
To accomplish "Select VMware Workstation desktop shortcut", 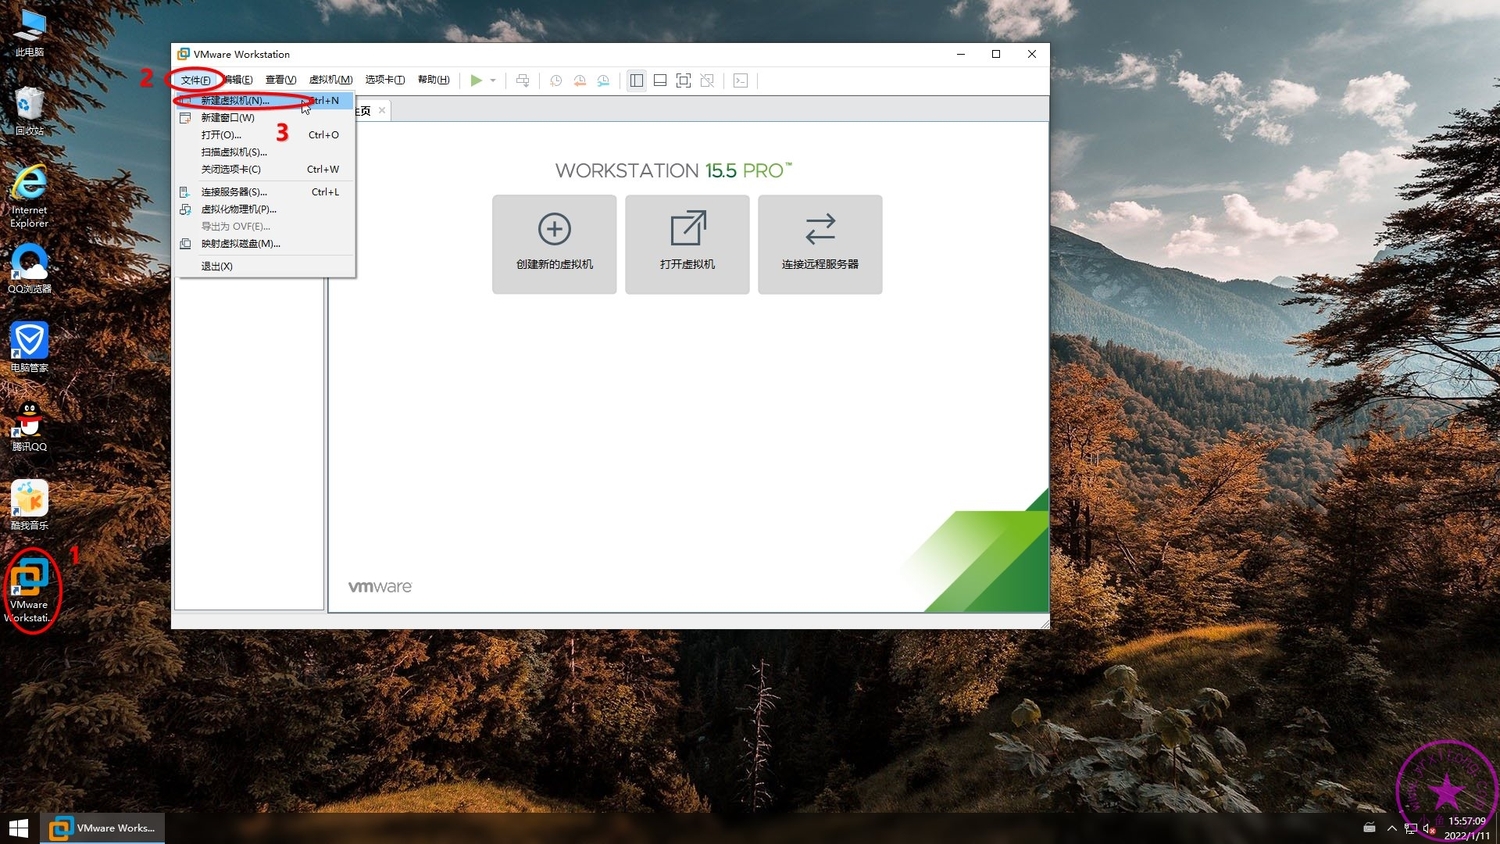I will 30,591.
